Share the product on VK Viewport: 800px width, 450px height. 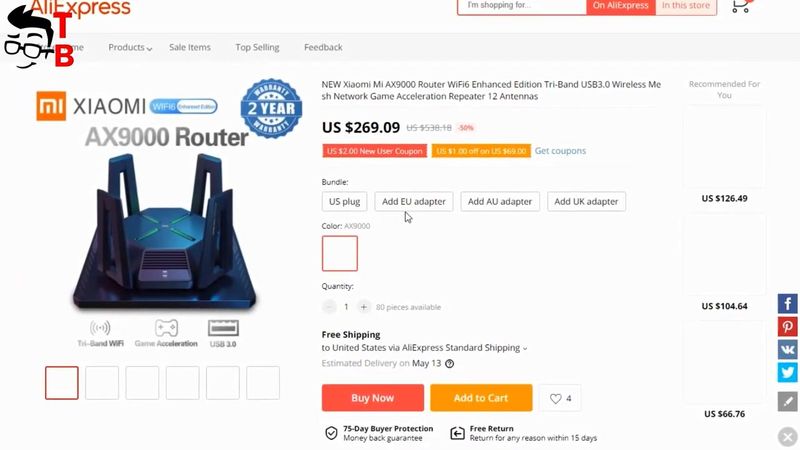pos(787,349)
